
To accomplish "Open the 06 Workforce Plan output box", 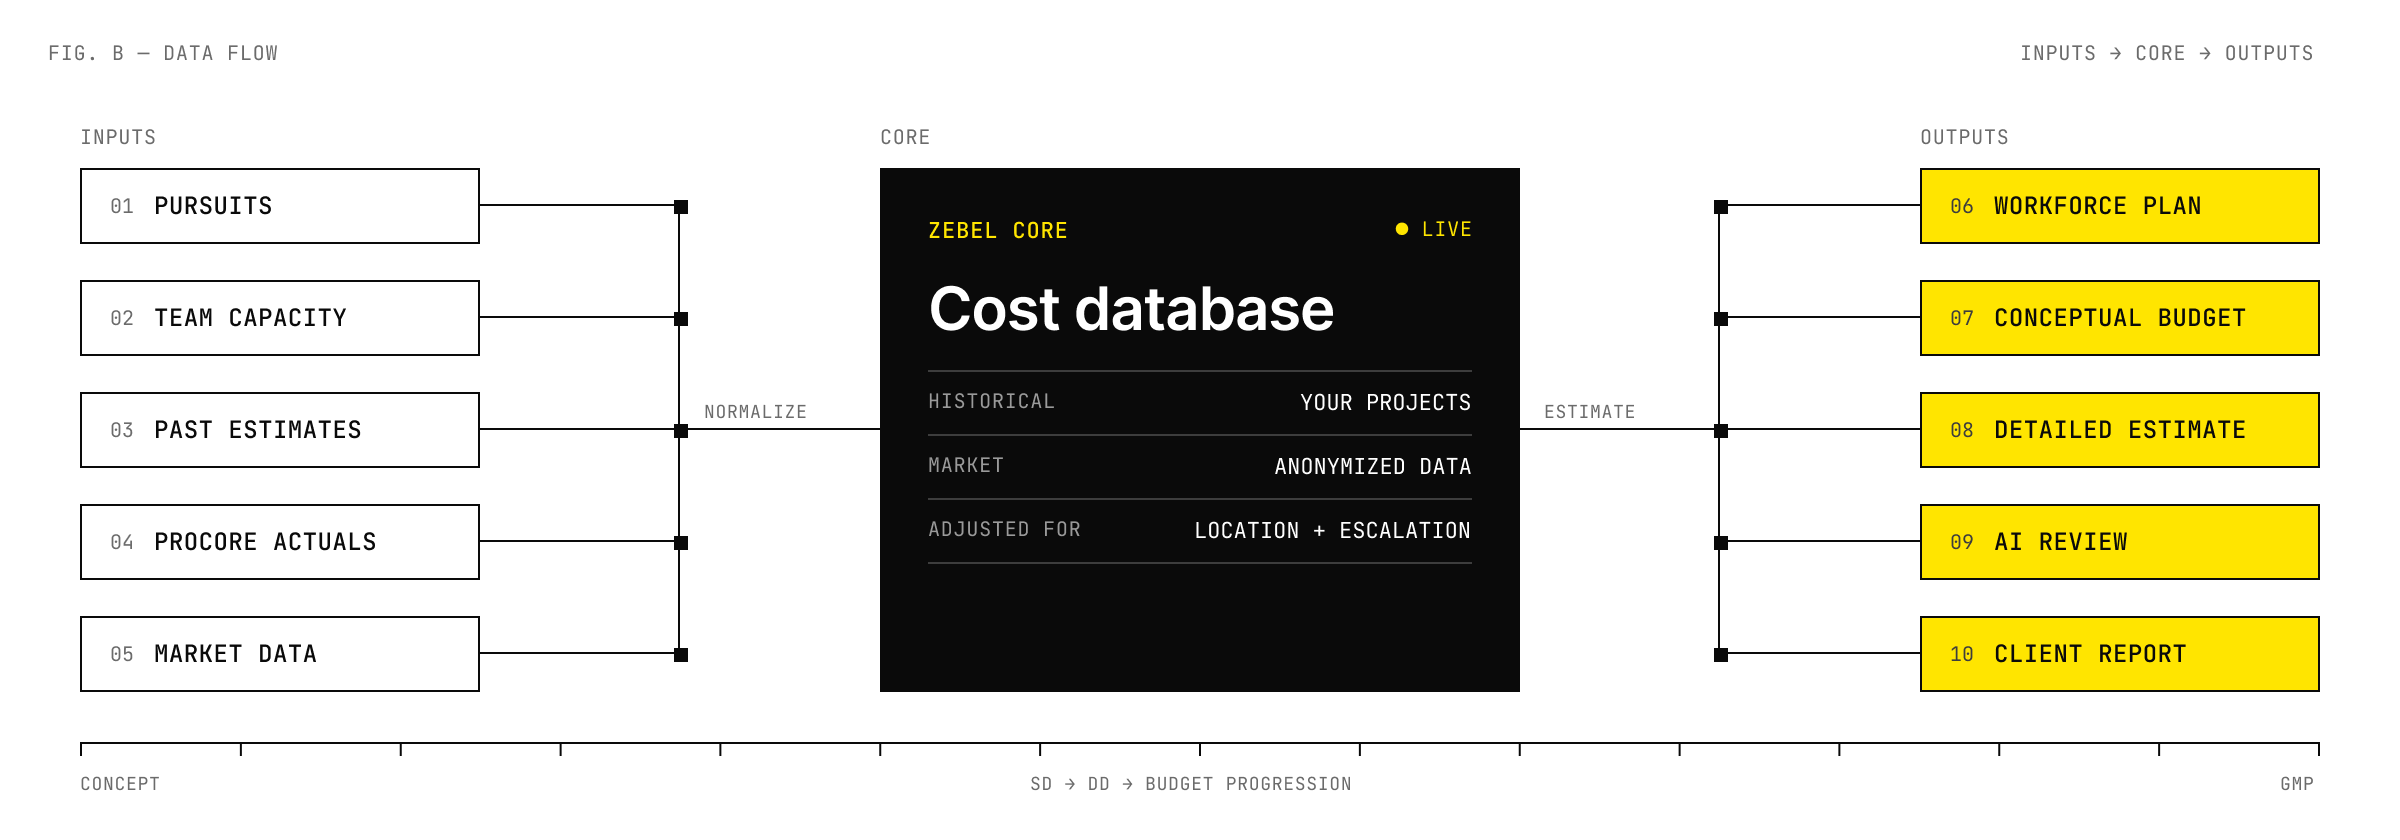I will [2120, 206].
